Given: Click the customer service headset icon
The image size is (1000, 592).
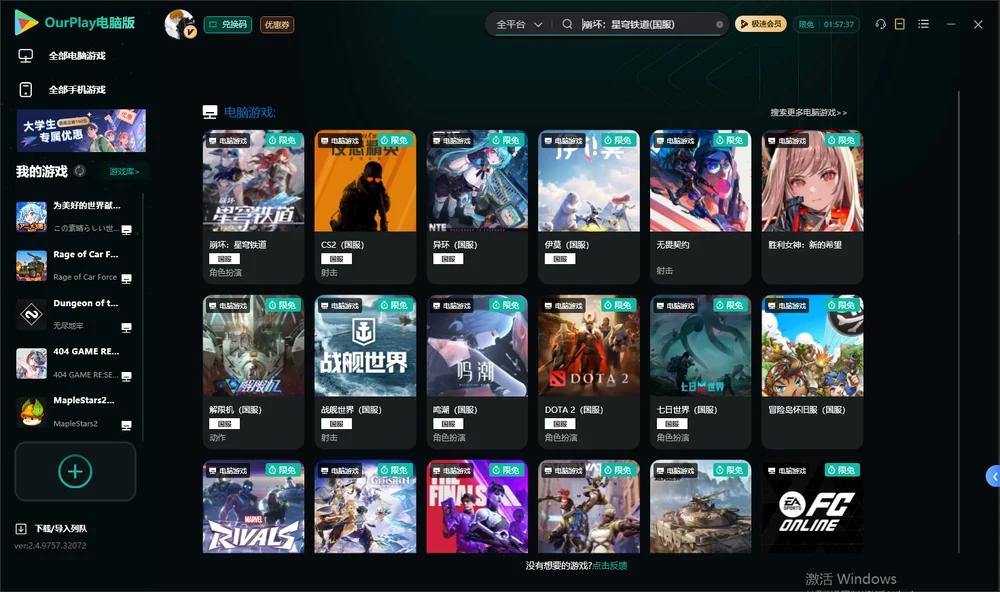Looking at the screenshot, I should pos(880,24).
